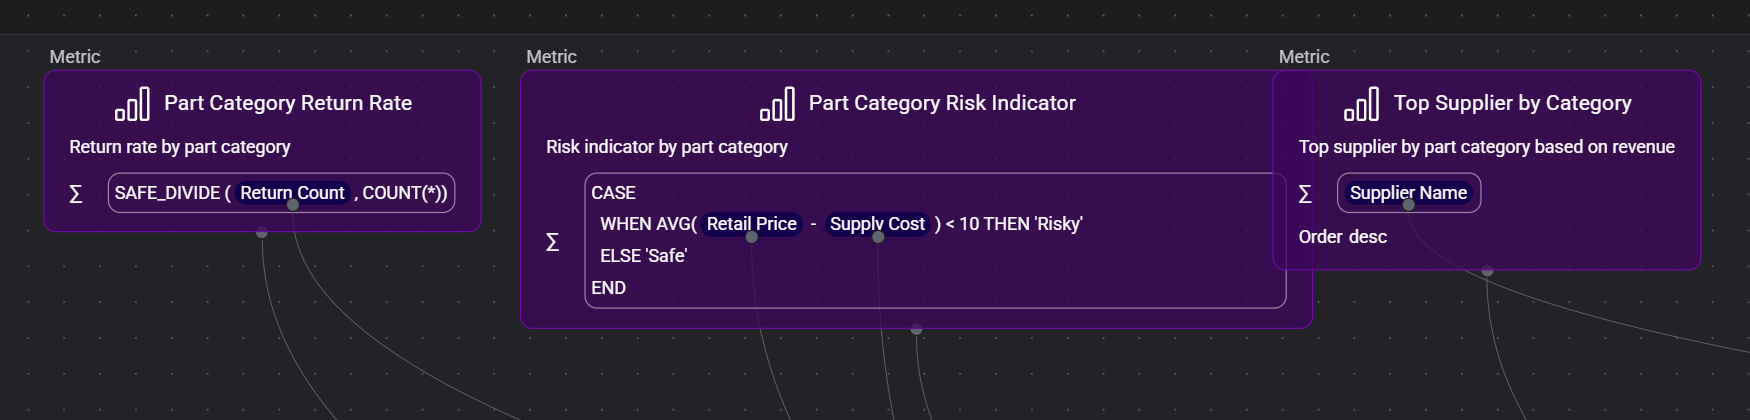Click the Top Supplier by Category chart icon
The width and height of the screenshot is (1750, 420).
pos(1361,104)
